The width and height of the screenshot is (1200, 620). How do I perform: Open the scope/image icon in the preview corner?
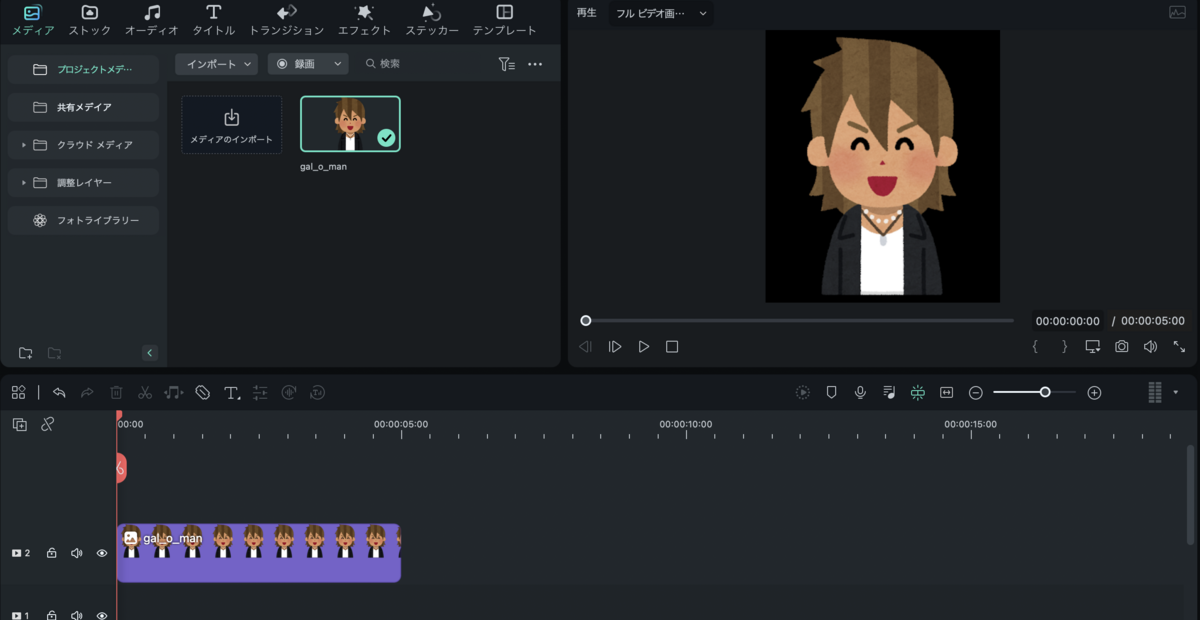[1177, 13]
